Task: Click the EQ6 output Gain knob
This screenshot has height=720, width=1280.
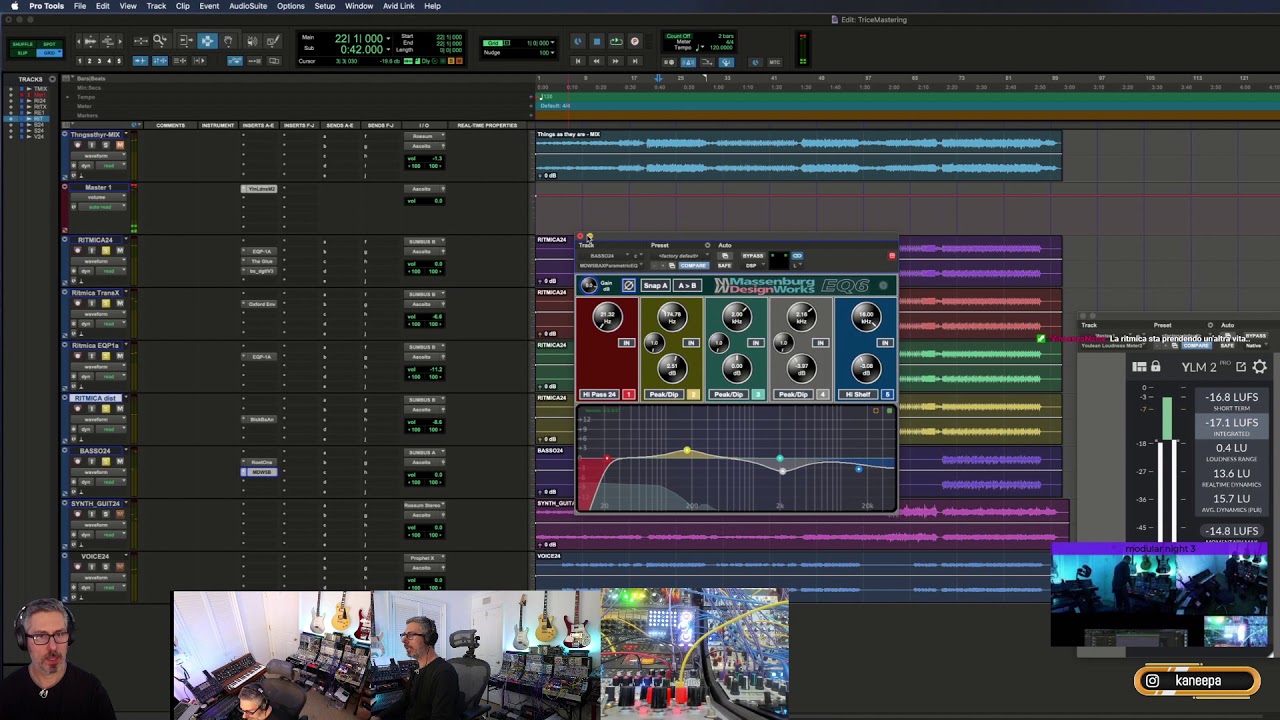Action: pyautogui.click(x=589, y=285)
